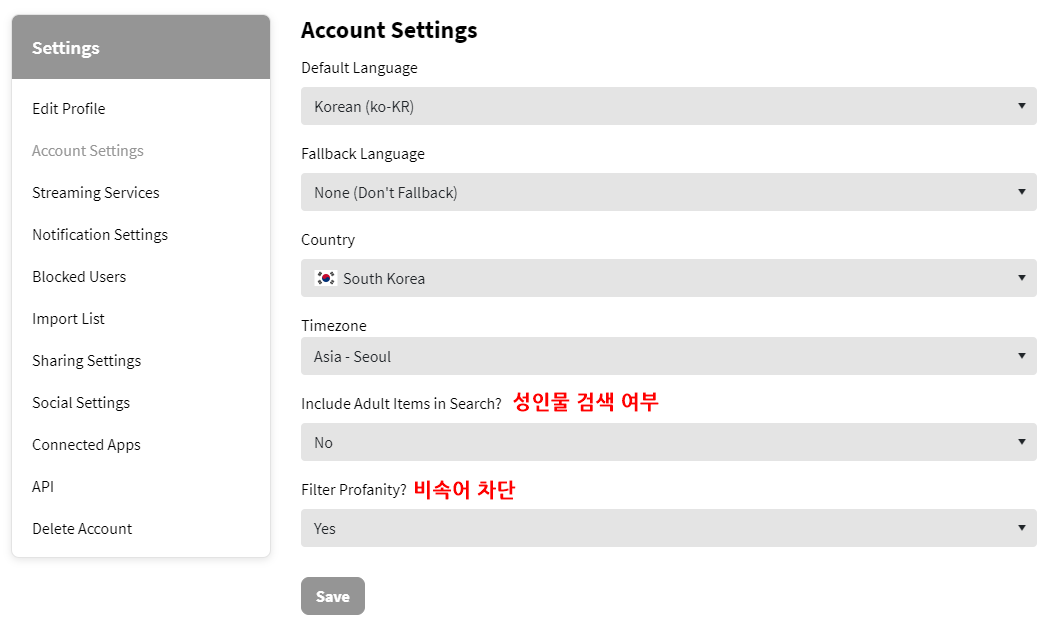Change the Filter Profanity setting from Yes
Viewport: 1053px width, 626px height.
(668, 528)
